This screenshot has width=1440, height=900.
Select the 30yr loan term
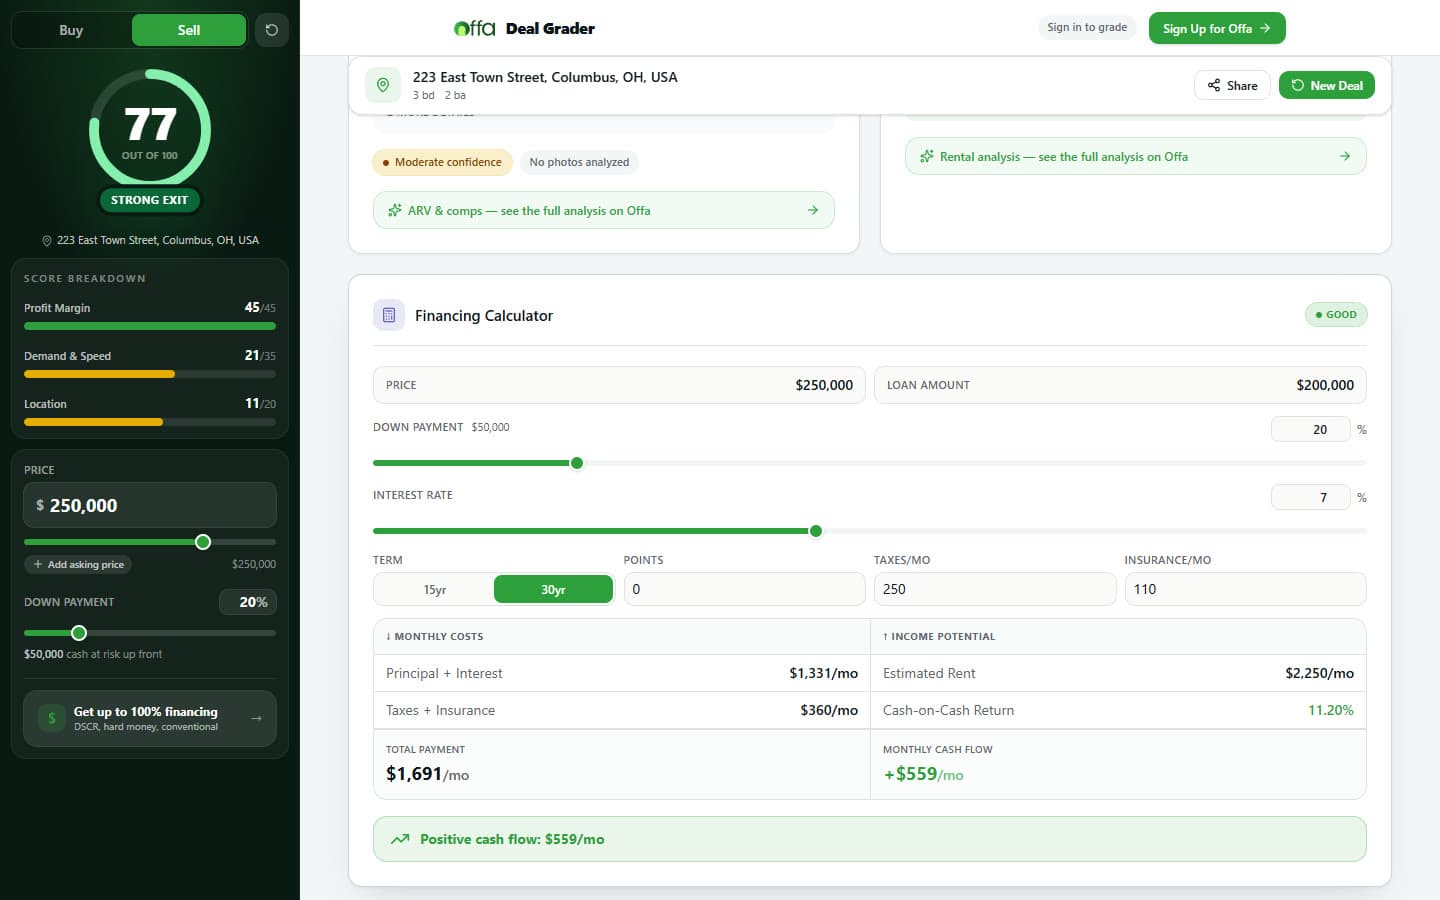(x=553, y=590)
